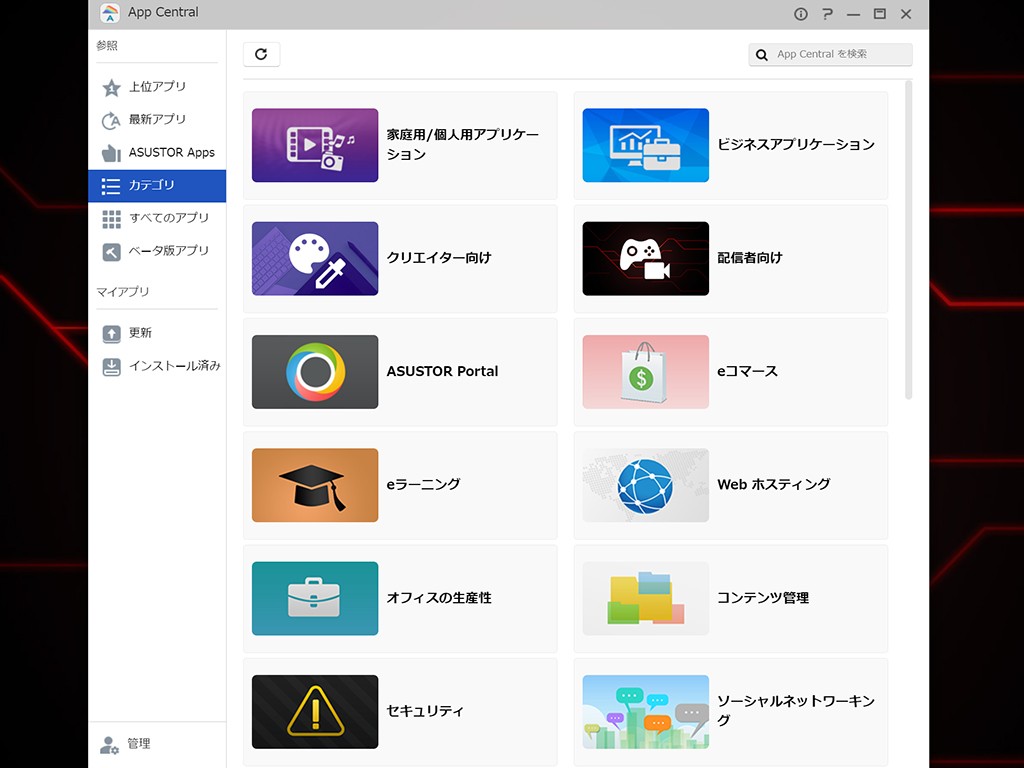Image resolution: width=1024 pixels, height=768 pixels.
Task: Click the eコマース shopping bag icon
Action: click(x=645, y=371)
